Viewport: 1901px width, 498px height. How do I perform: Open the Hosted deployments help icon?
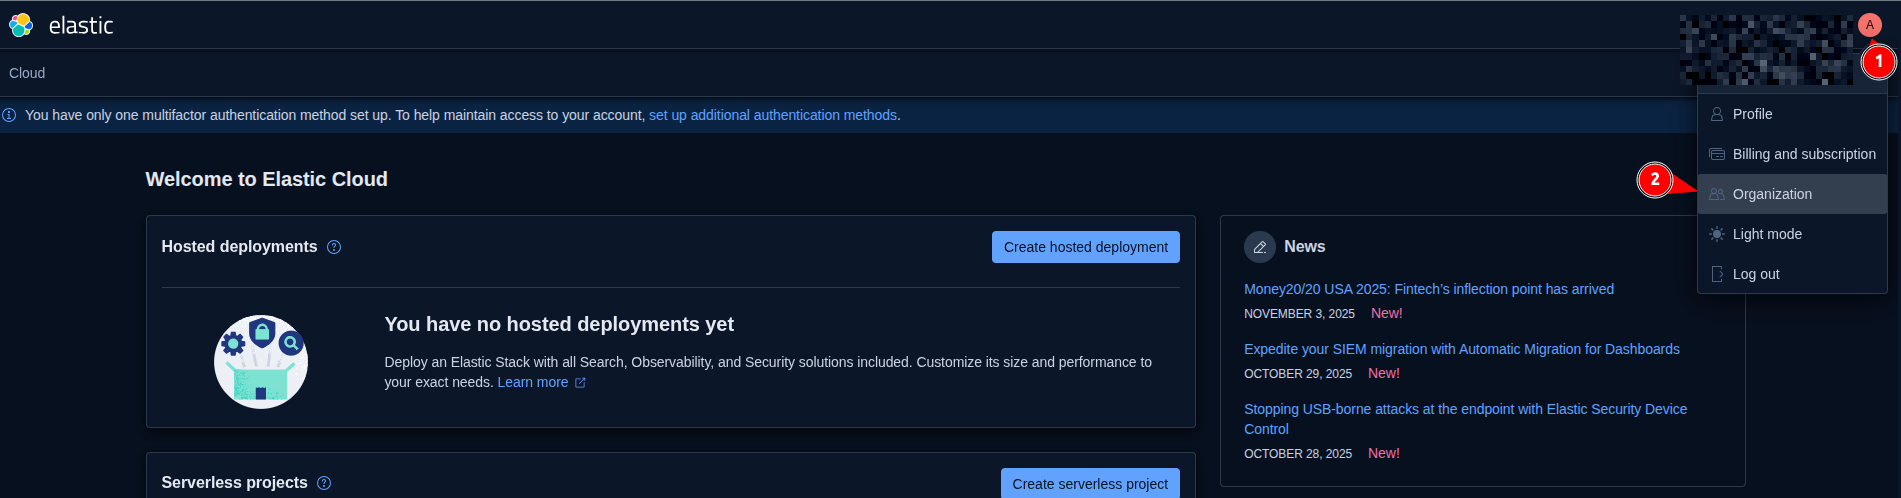[x=334, y=247]
